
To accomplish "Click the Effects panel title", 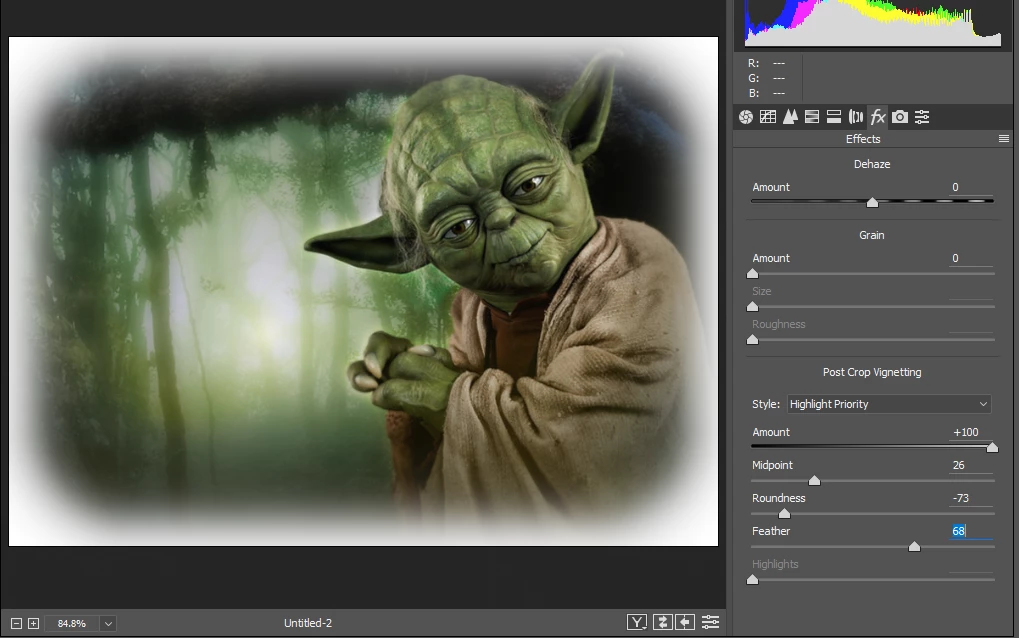I will 863,139.
